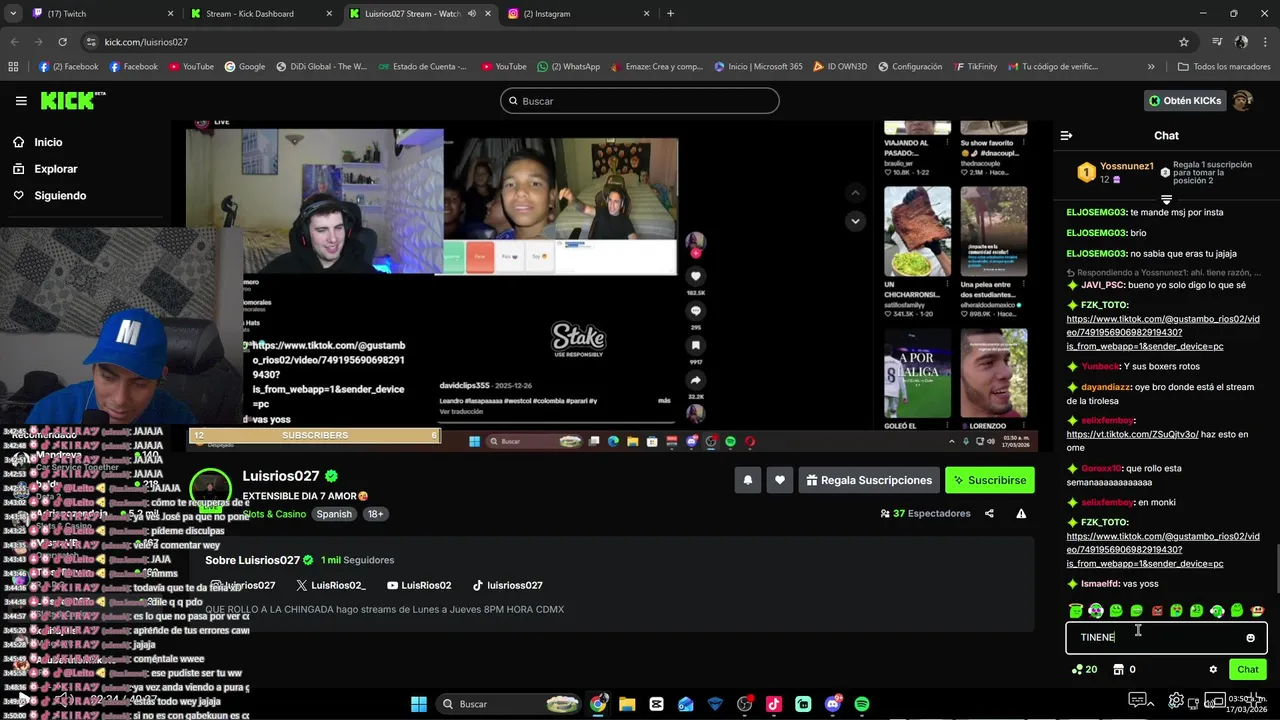Image resolution: width=1280 pixels, height=720 pixels.
Task: Open OBS Studio from the taskbar
Action: pyautogui.click(x=745, y=704)
